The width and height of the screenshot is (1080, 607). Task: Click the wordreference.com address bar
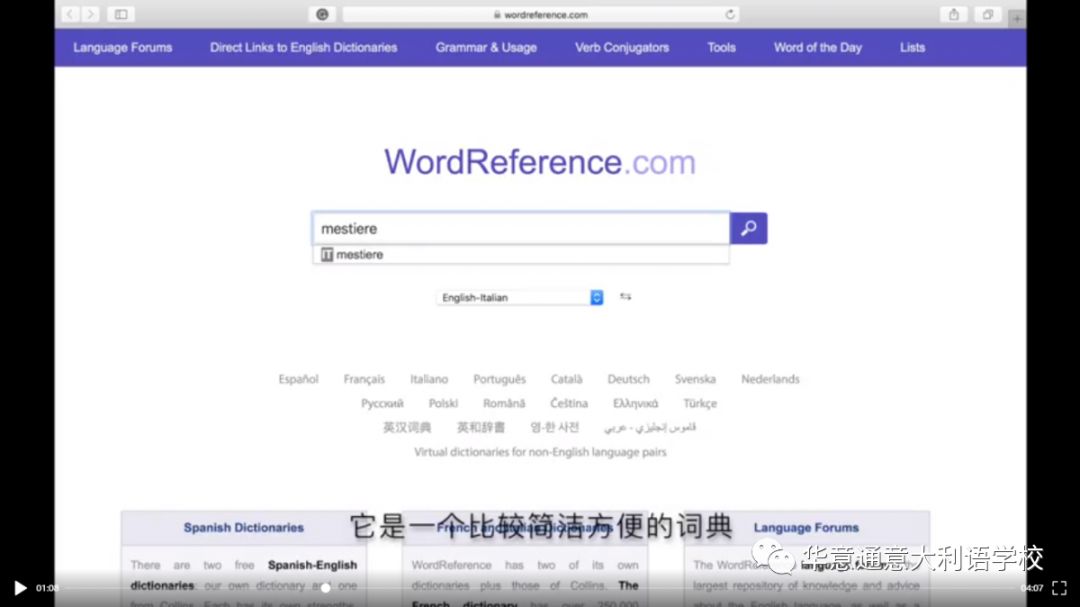(541, 14)
